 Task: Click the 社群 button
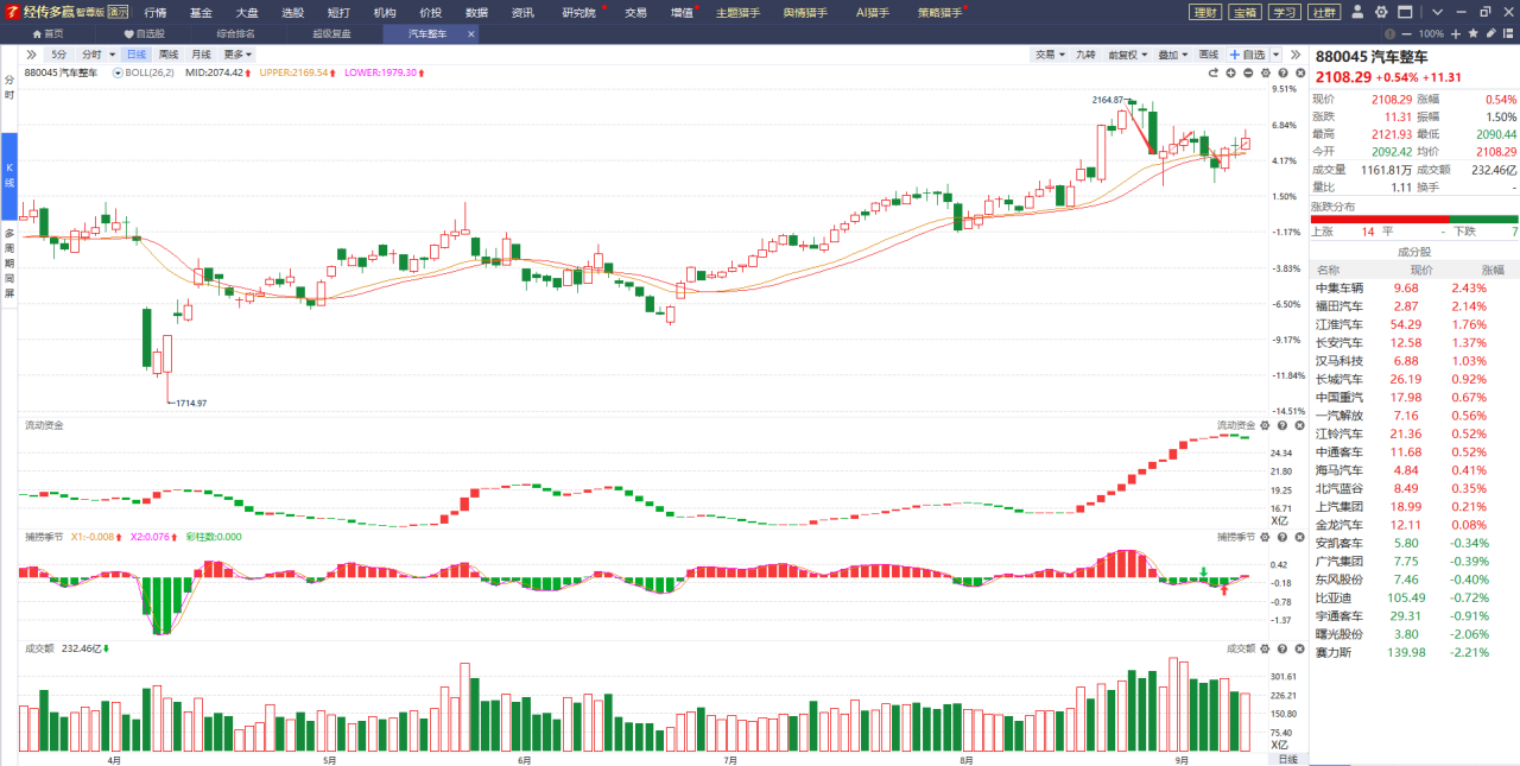coord(1322,12)
